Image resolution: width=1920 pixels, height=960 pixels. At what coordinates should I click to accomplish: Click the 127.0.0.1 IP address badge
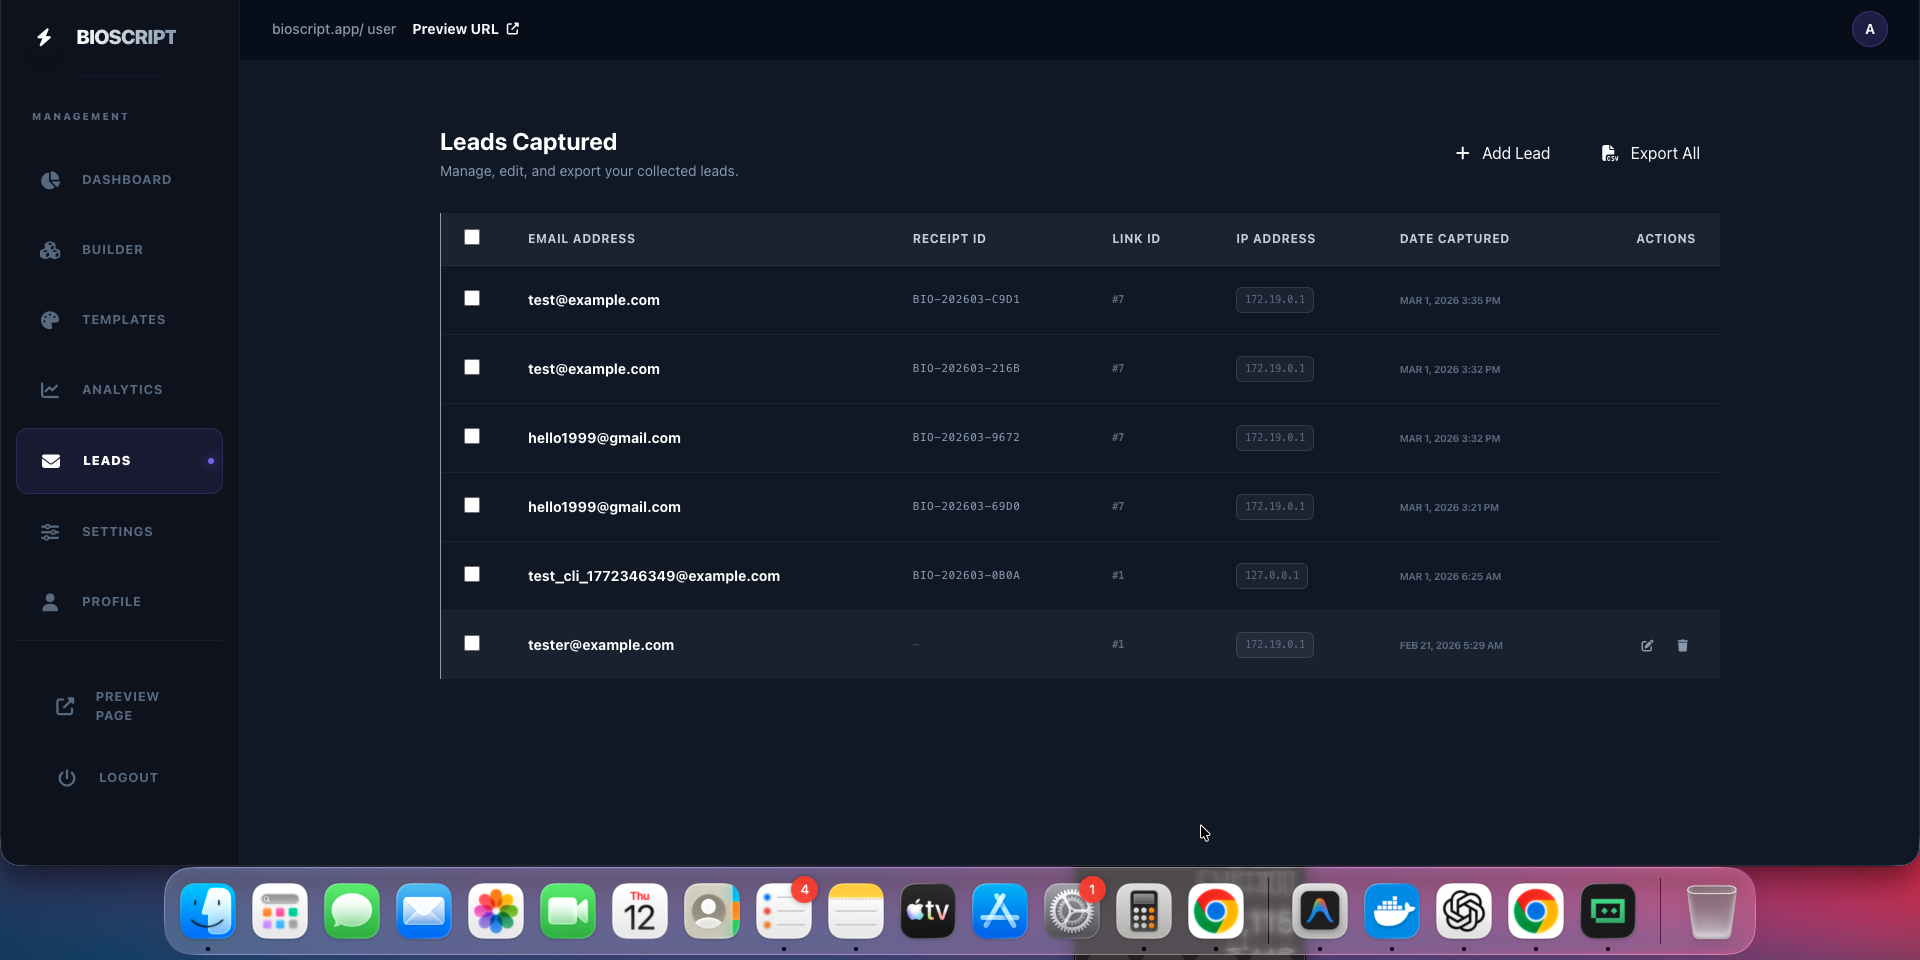coord(1271,576)
